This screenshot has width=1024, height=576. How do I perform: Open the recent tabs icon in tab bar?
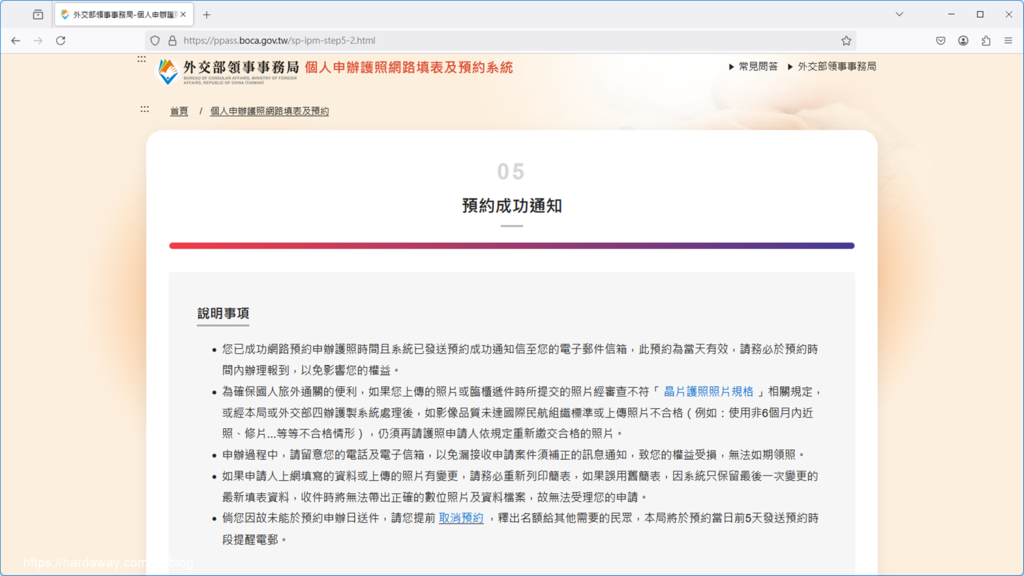pyautogui.click(x=38, y=14)
